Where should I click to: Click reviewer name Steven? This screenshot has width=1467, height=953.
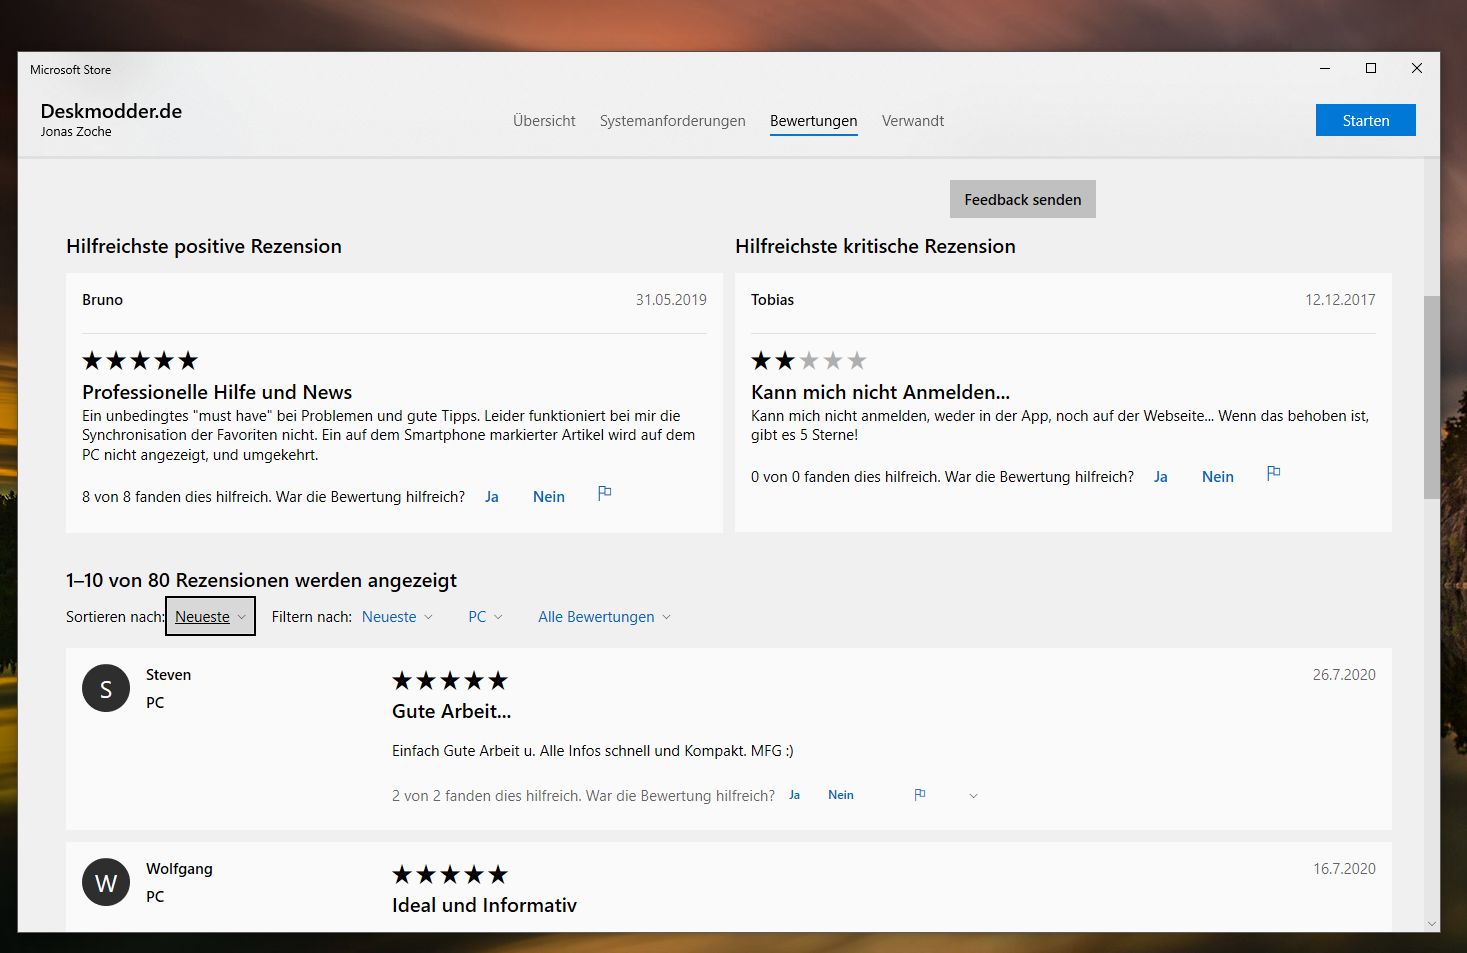click(x=168, y=675)
